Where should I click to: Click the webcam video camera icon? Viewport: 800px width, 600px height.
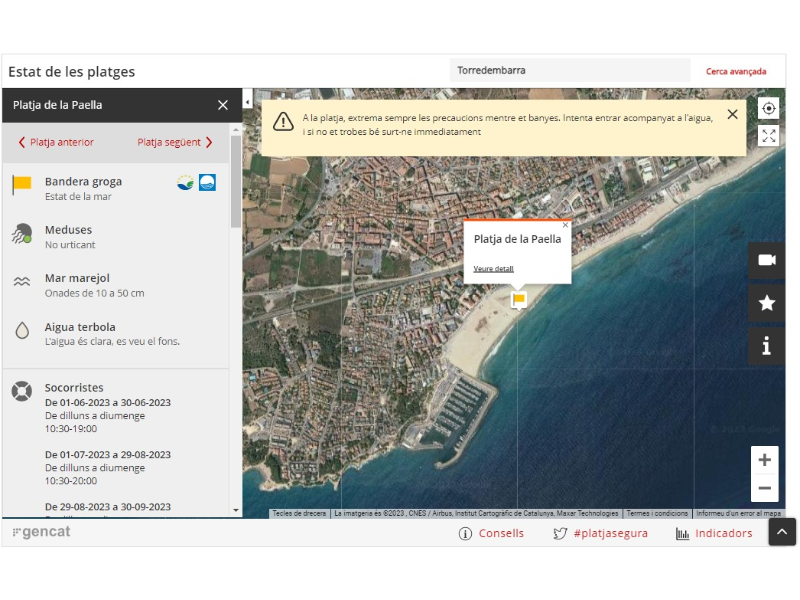(767, 260)
